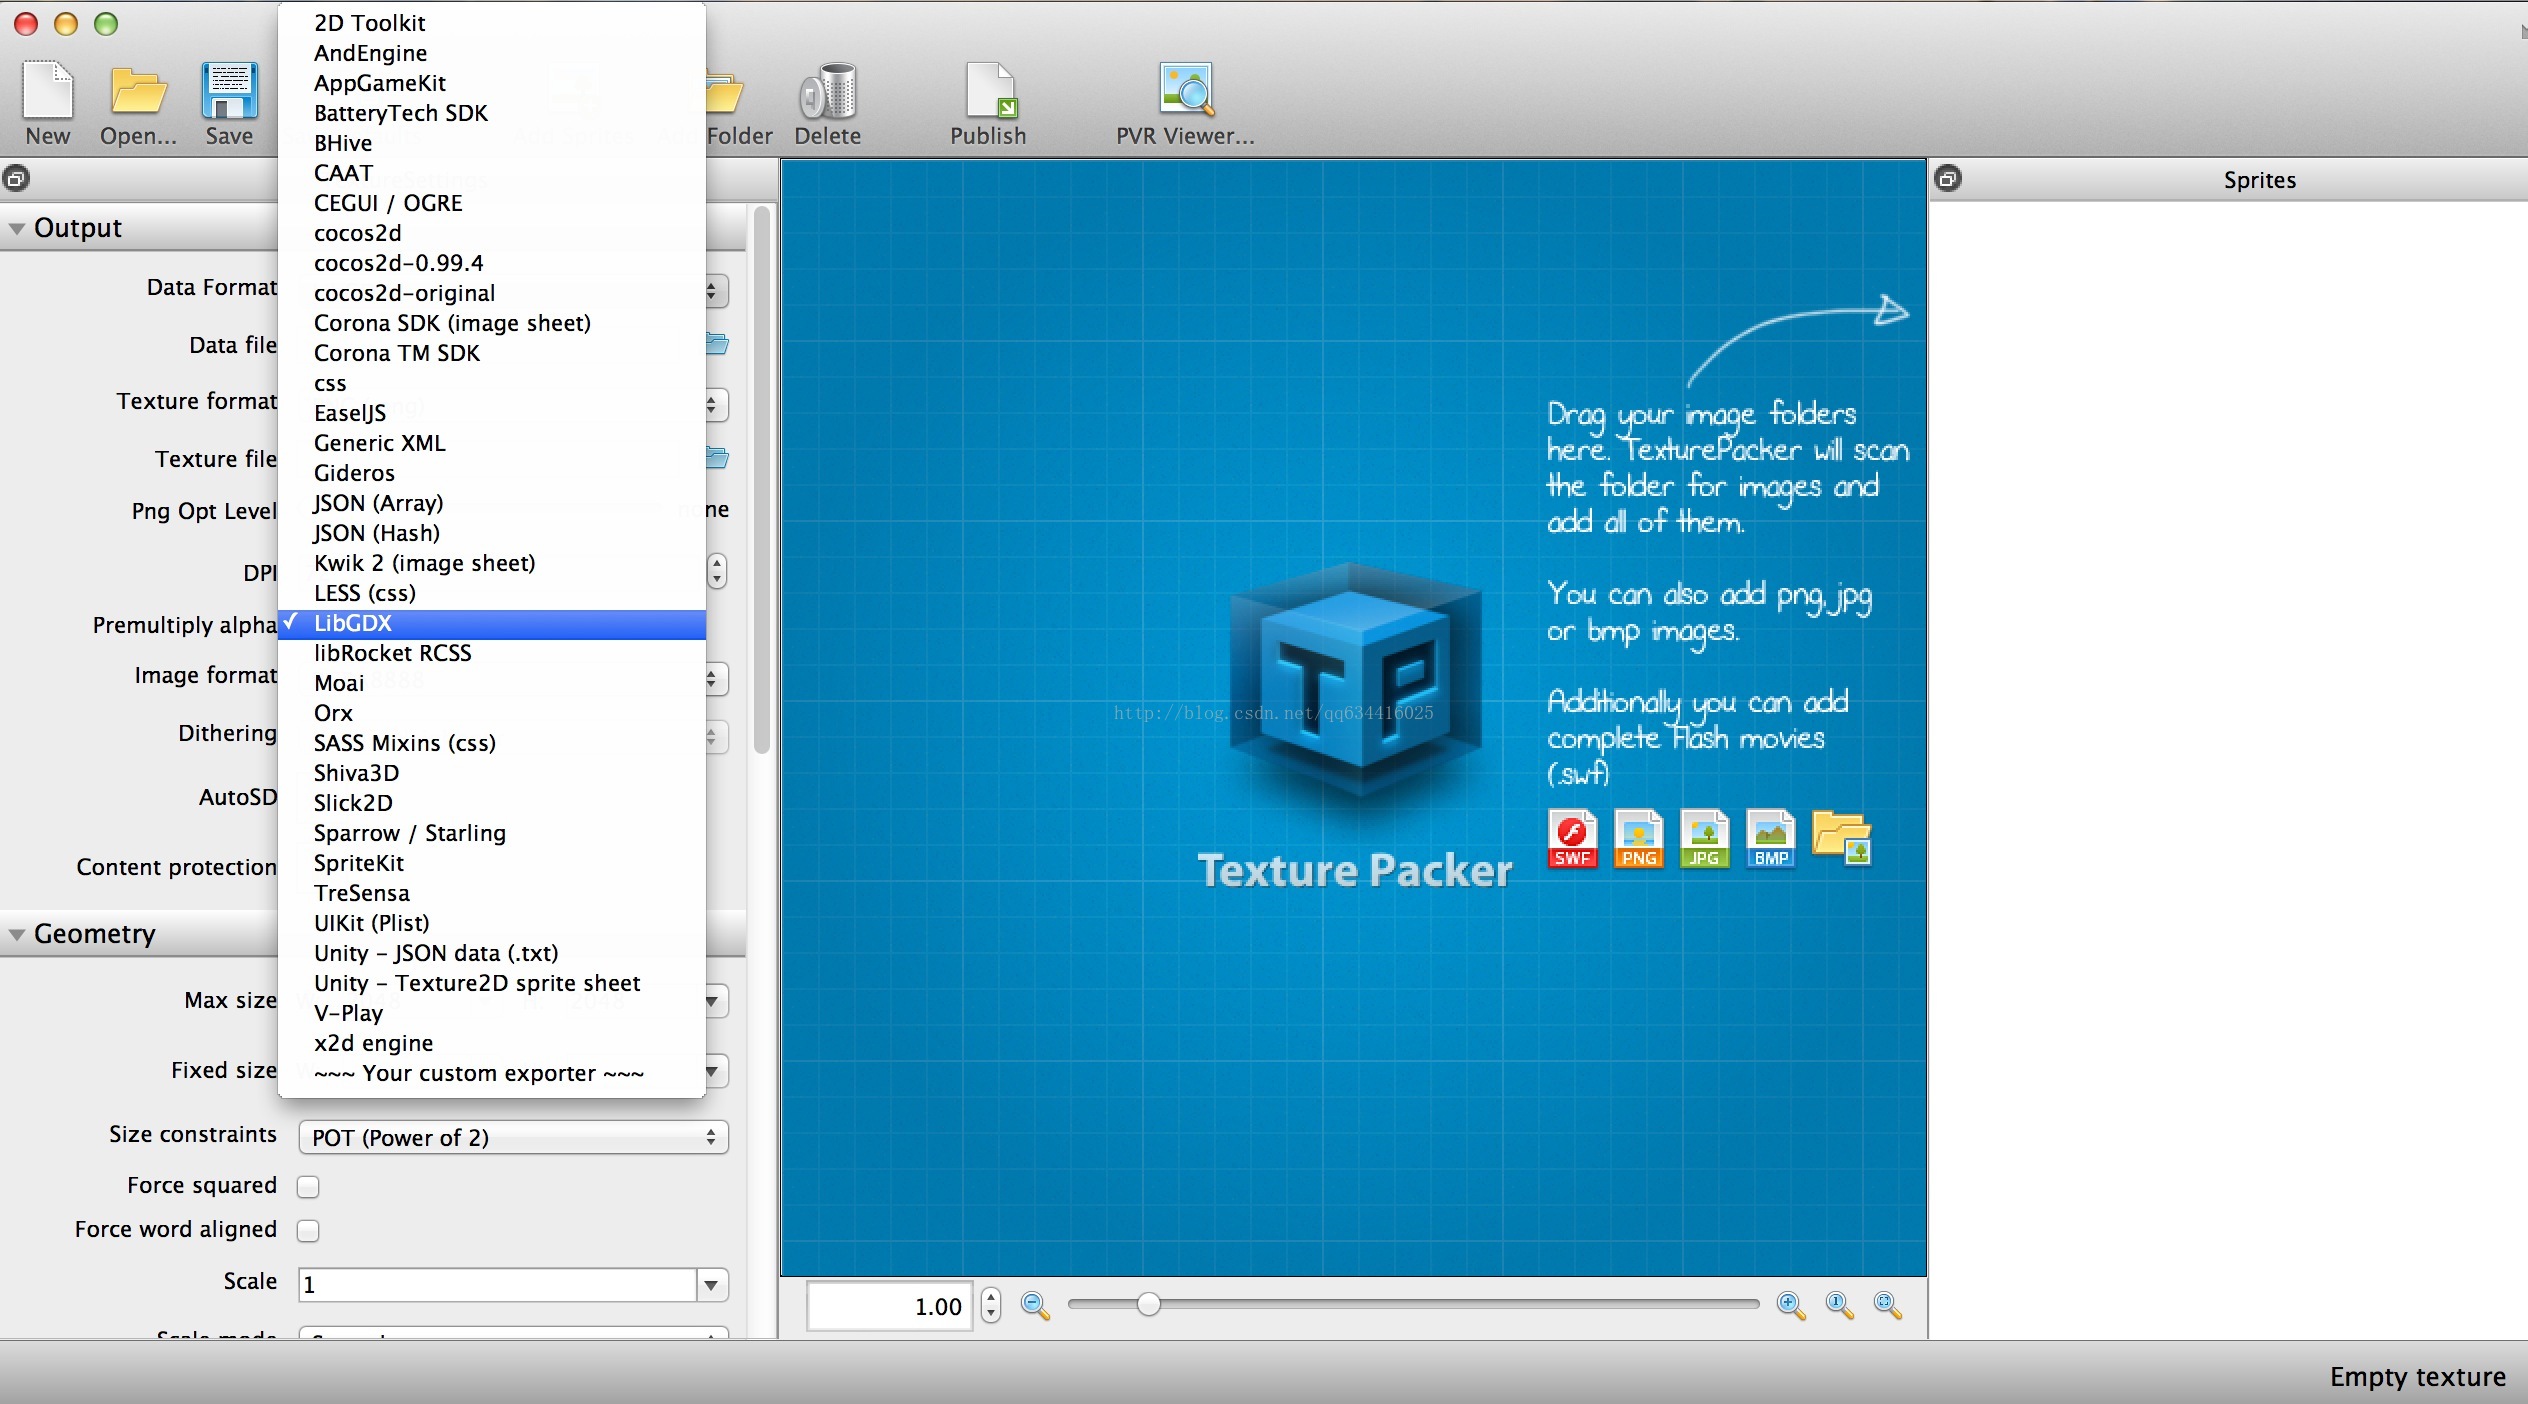The height and width of the screenshot is (1404, 2528).
Task: Click the Empty texture status text
Action: click(x=2418, y=1377)
